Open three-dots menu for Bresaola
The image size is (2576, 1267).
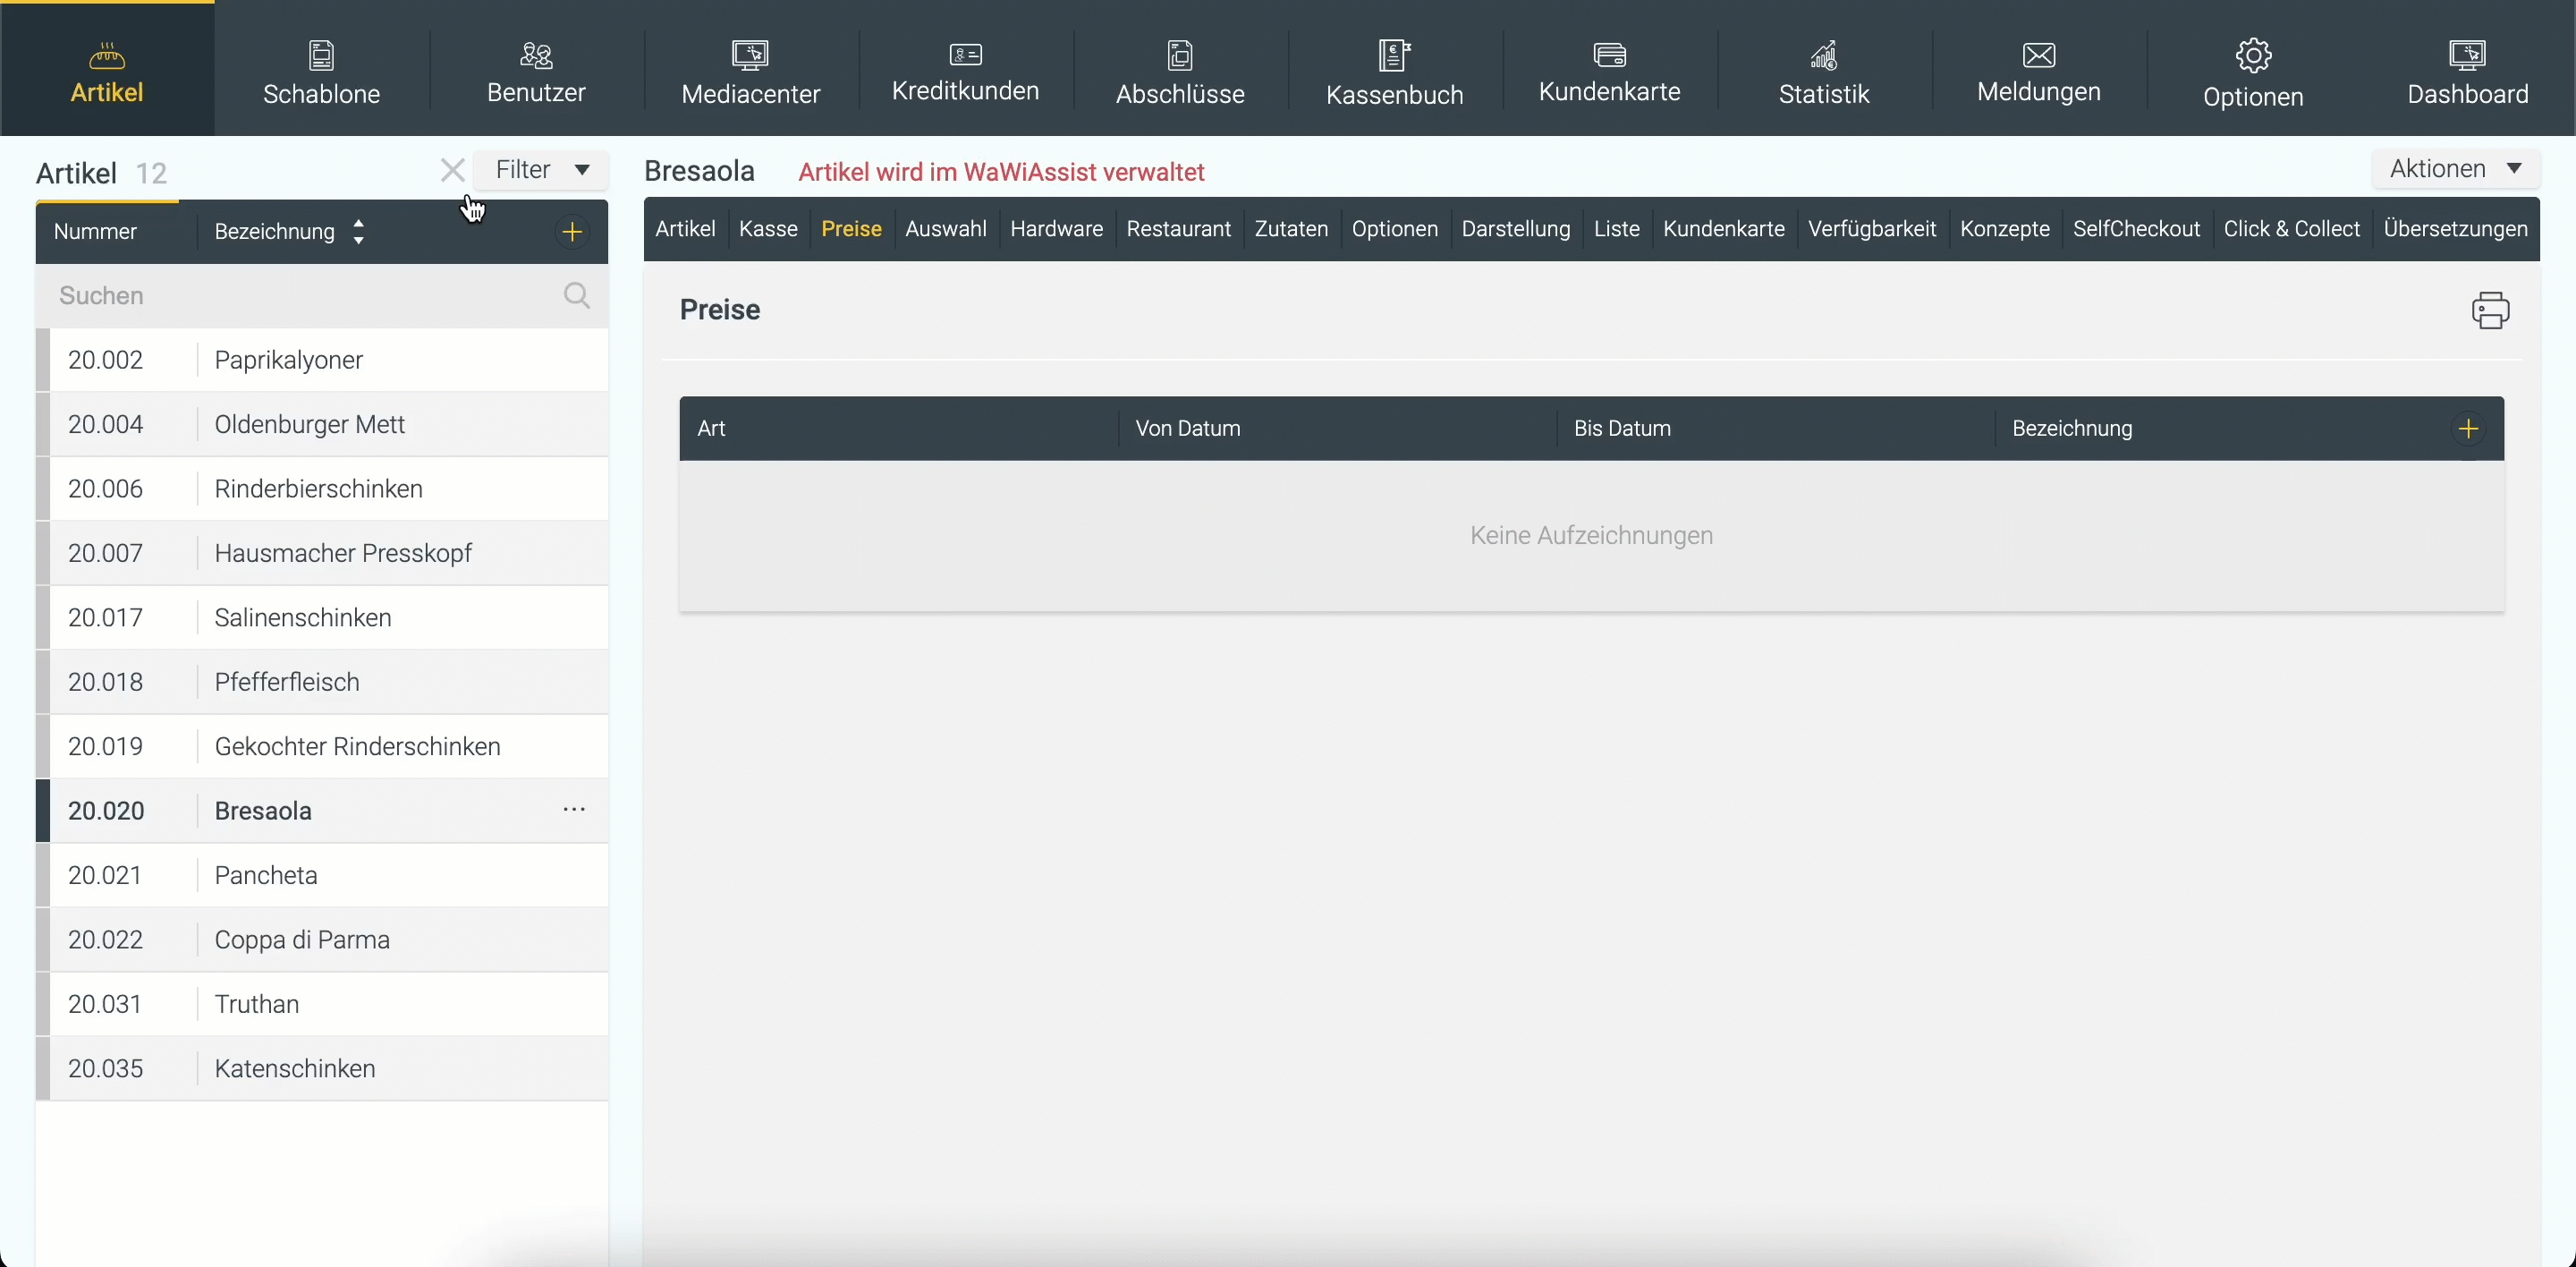[x=574, y=809]
